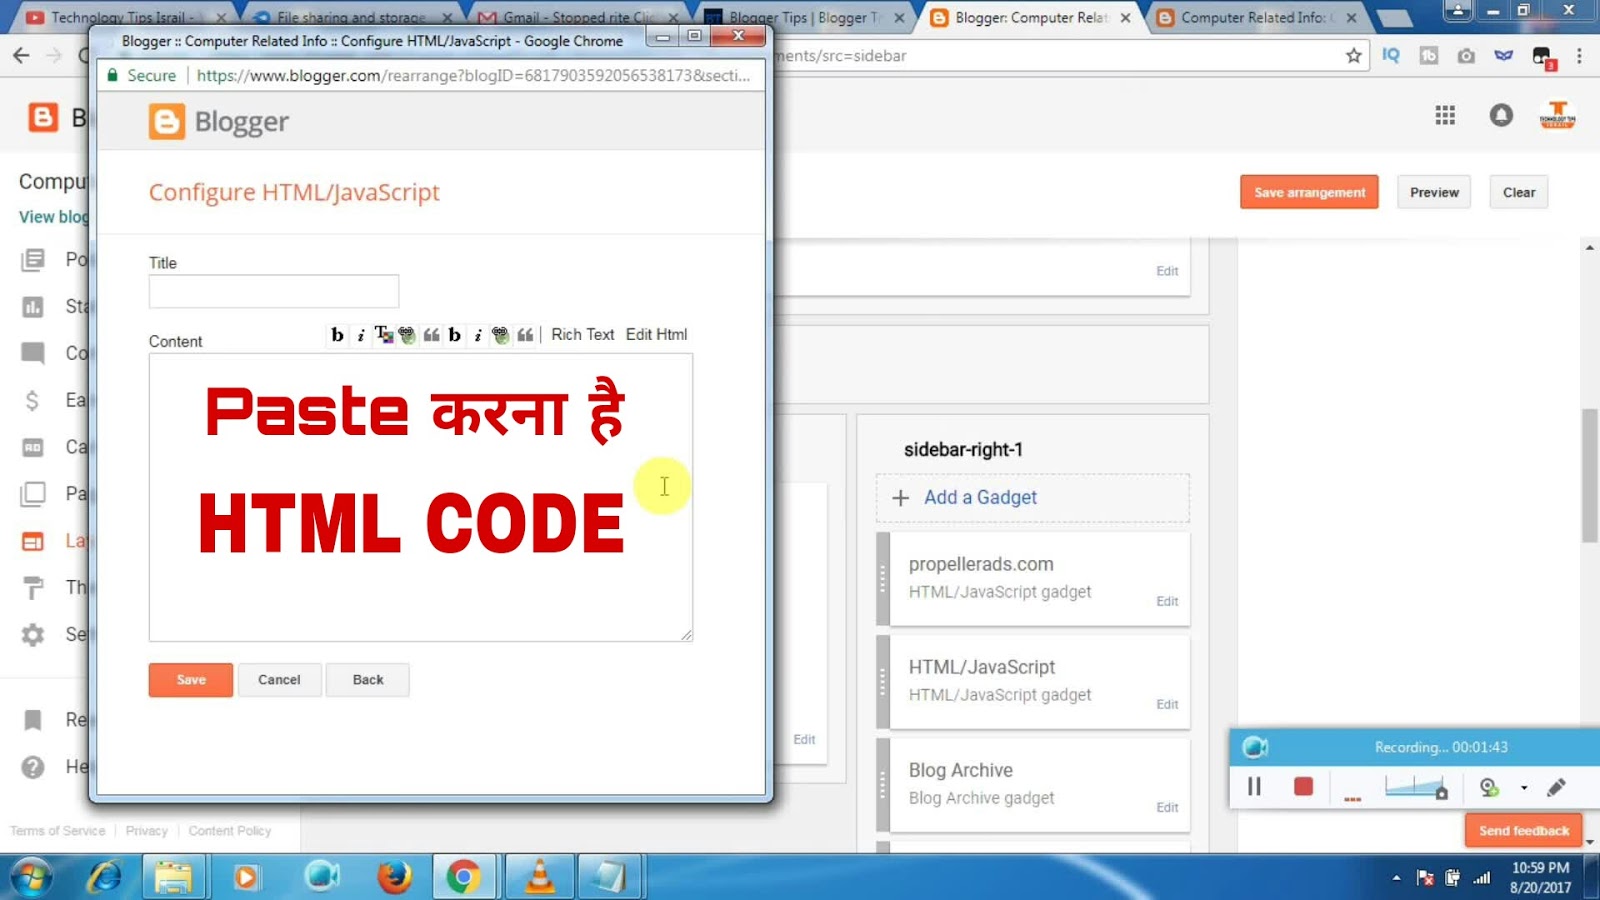
Task: Open the notifications bell in Blogger
Action: tap(1501, 115)
